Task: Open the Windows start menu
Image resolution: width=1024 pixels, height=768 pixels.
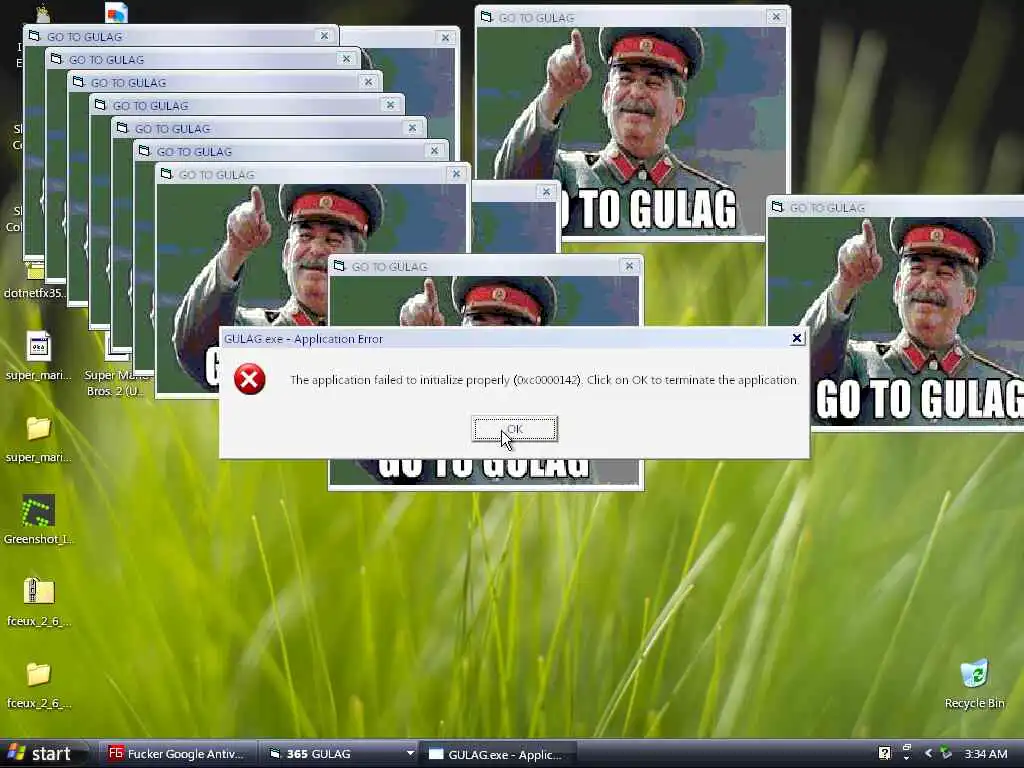Action: pos(42,754)
